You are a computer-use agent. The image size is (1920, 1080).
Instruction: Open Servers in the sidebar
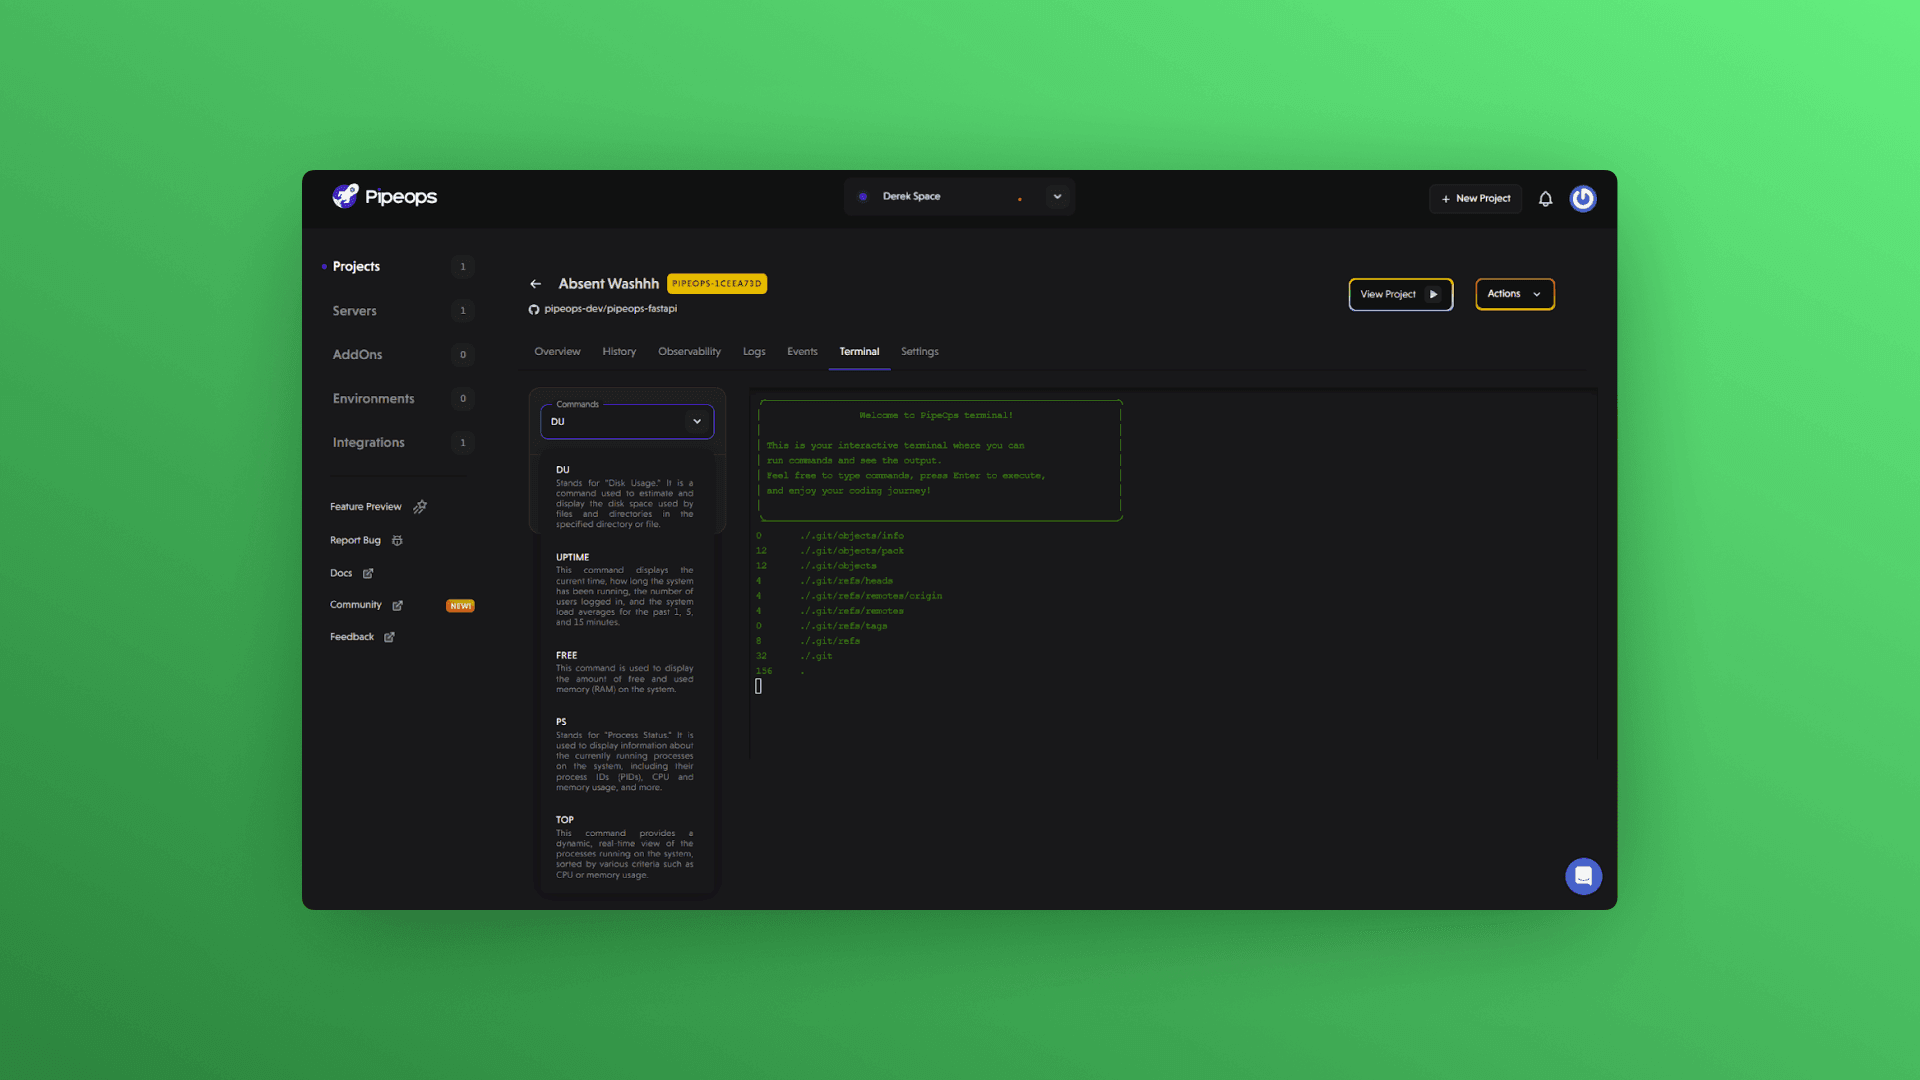click(x=354, y=311)
